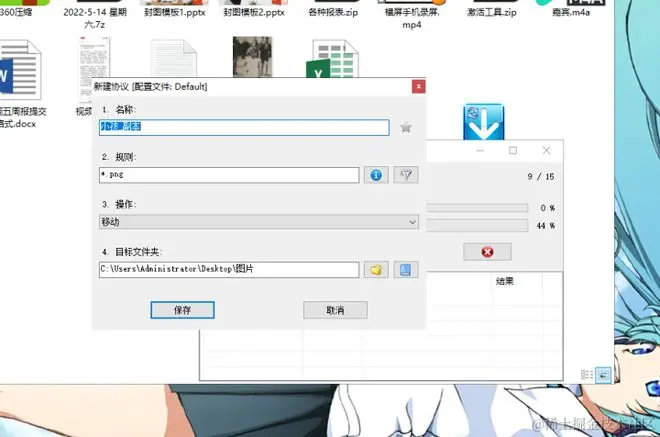The height and width of the screenshot is (437, 660).
Task: Select the 2022-5-14 星期六.7z archive
Action: [95, 19]
